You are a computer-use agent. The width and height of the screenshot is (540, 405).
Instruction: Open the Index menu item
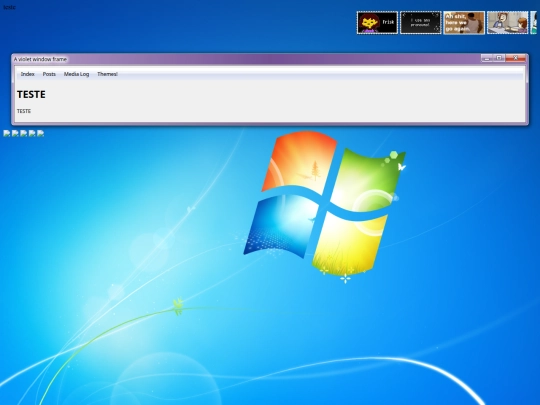coord(28,74)
